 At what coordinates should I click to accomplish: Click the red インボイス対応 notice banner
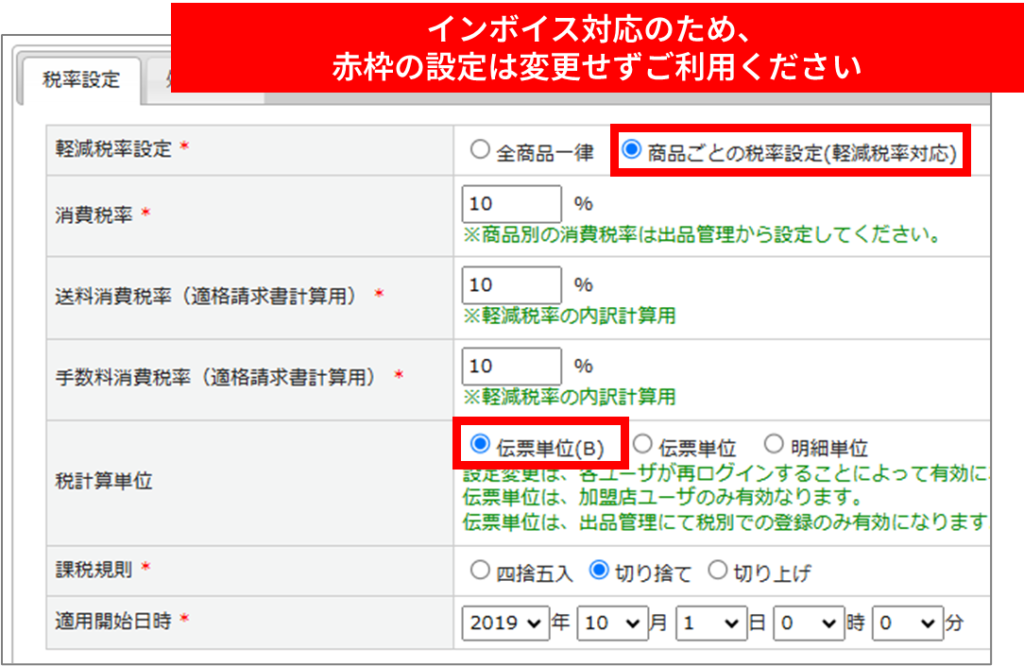point(596,48)
